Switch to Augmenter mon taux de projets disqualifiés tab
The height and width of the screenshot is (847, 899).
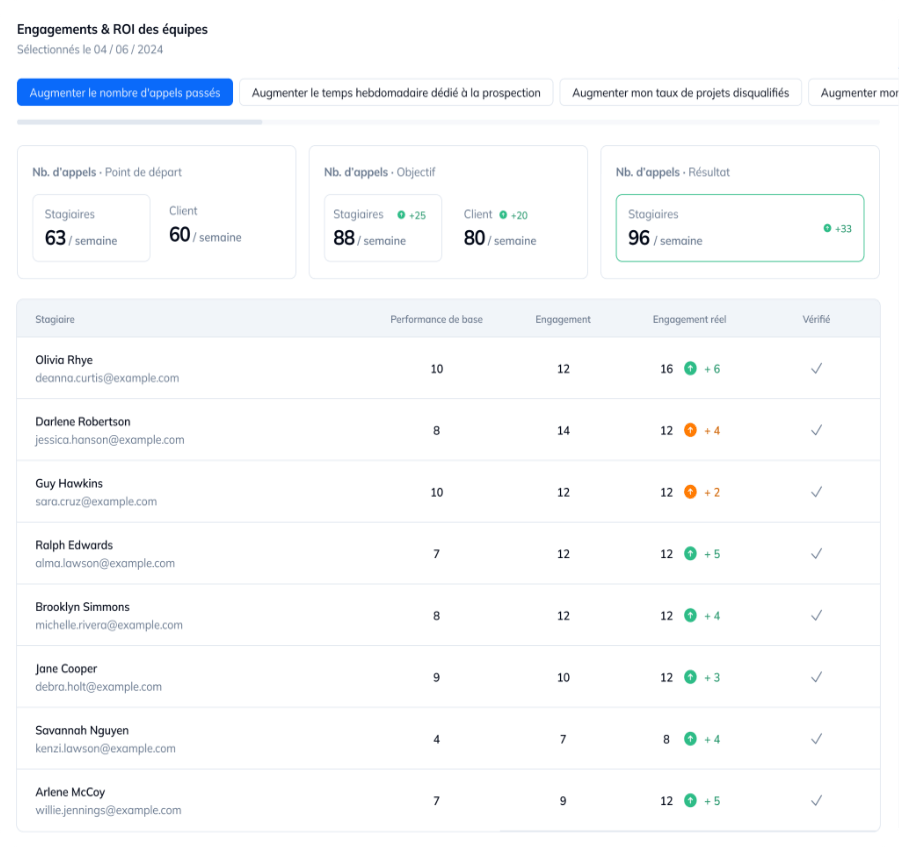(680, 92)
